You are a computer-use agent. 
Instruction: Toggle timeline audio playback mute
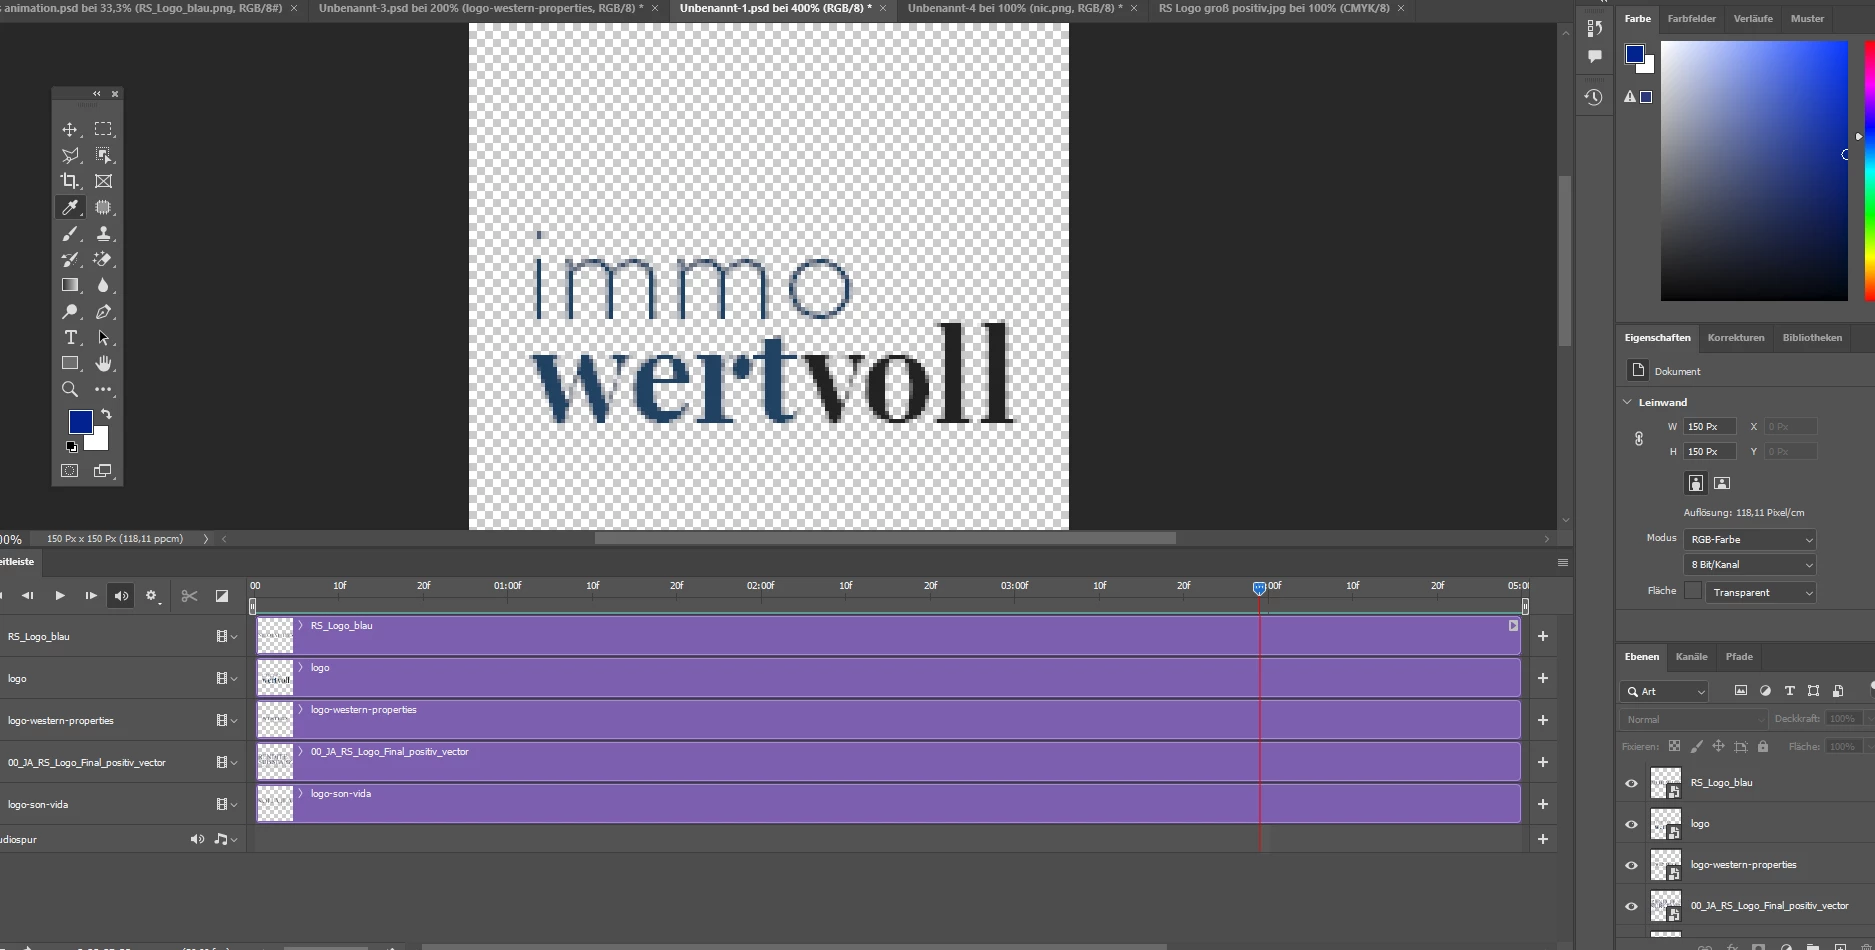(x=121, y=596)
